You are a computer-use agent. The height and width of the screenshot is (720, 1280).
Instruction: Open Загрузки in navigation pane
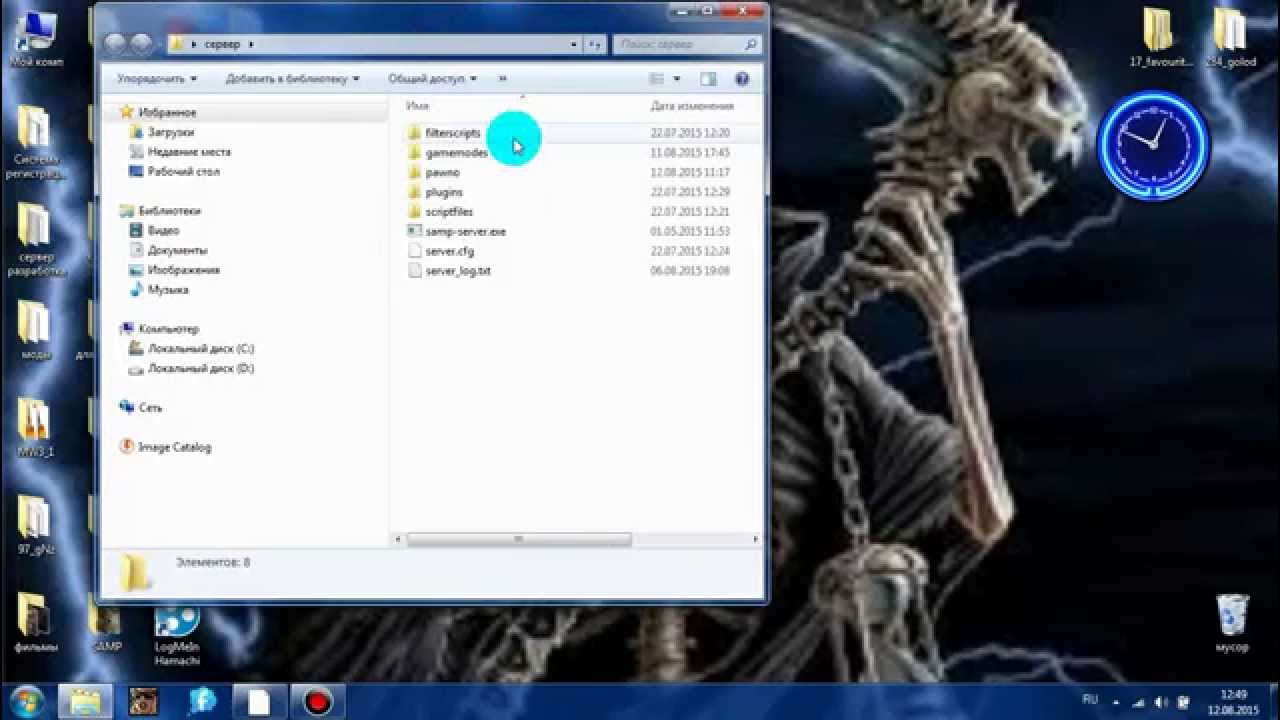[x=170, y=132]
